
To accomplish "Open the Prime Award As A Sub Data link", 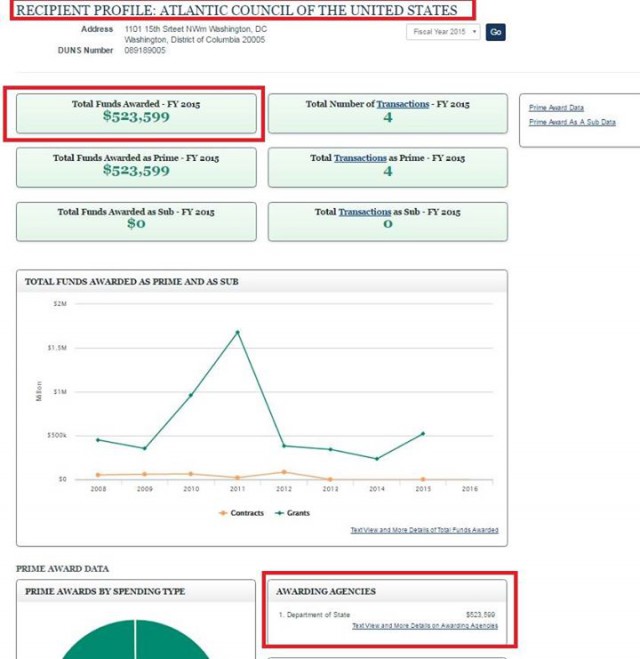I will [572, 122].
